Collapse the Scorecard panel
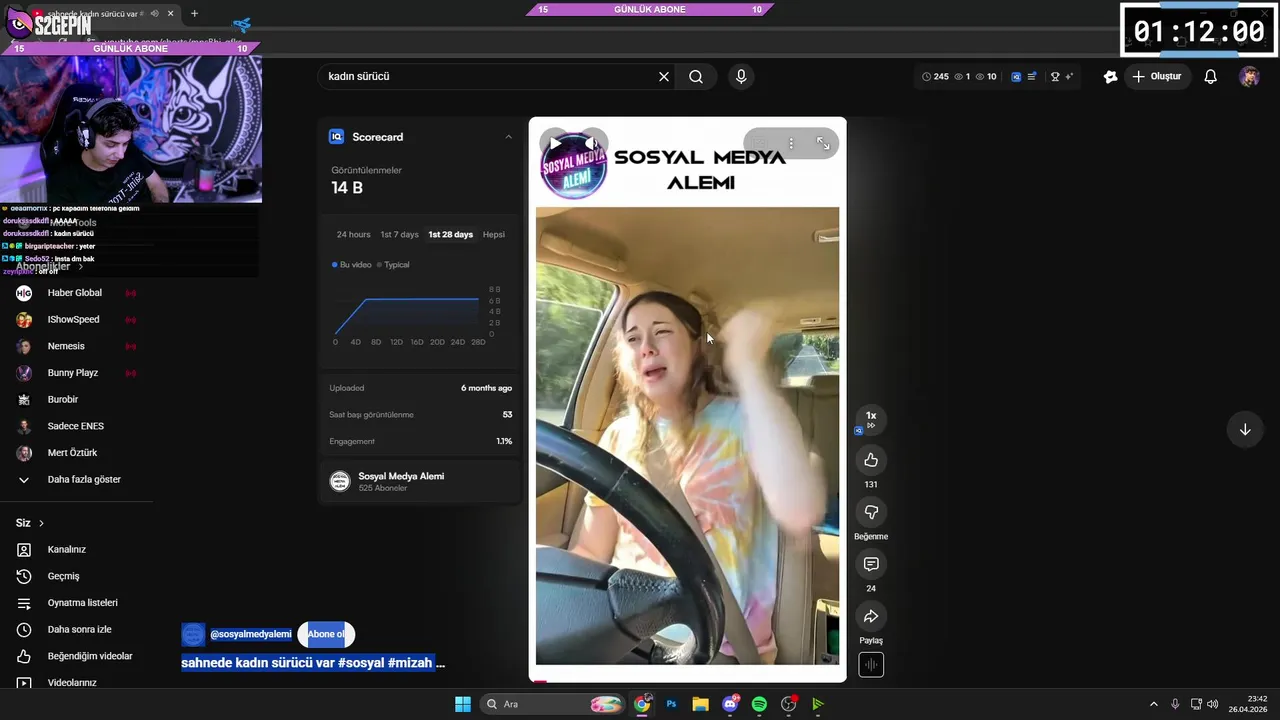1280x720 pixels. [x=508, y=137]
